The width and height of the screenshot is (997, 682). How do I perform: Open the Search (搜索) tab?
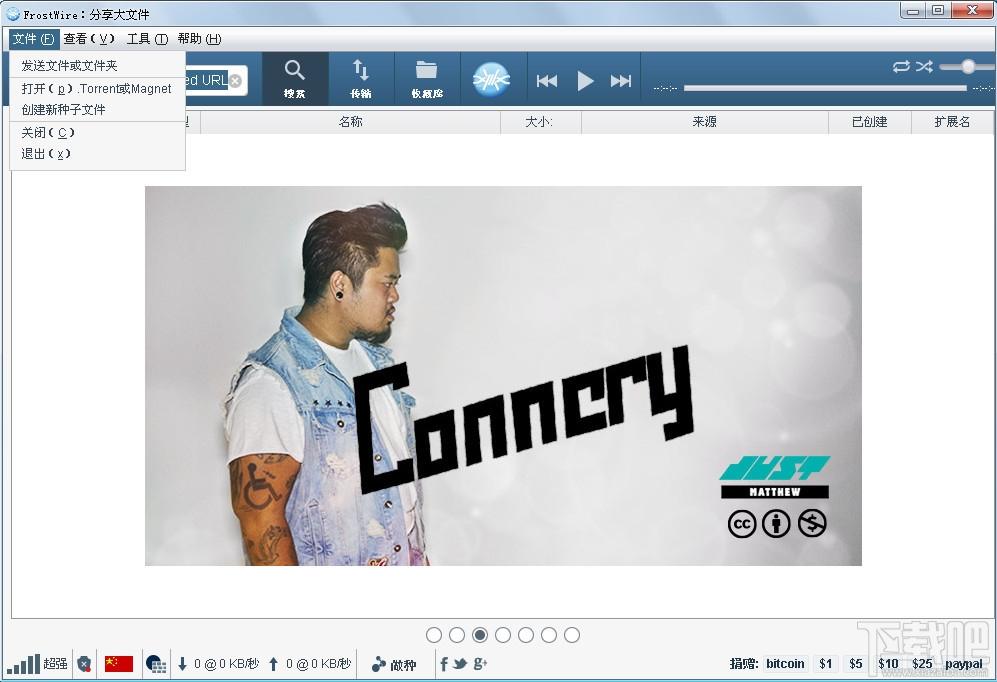point(295,79)
